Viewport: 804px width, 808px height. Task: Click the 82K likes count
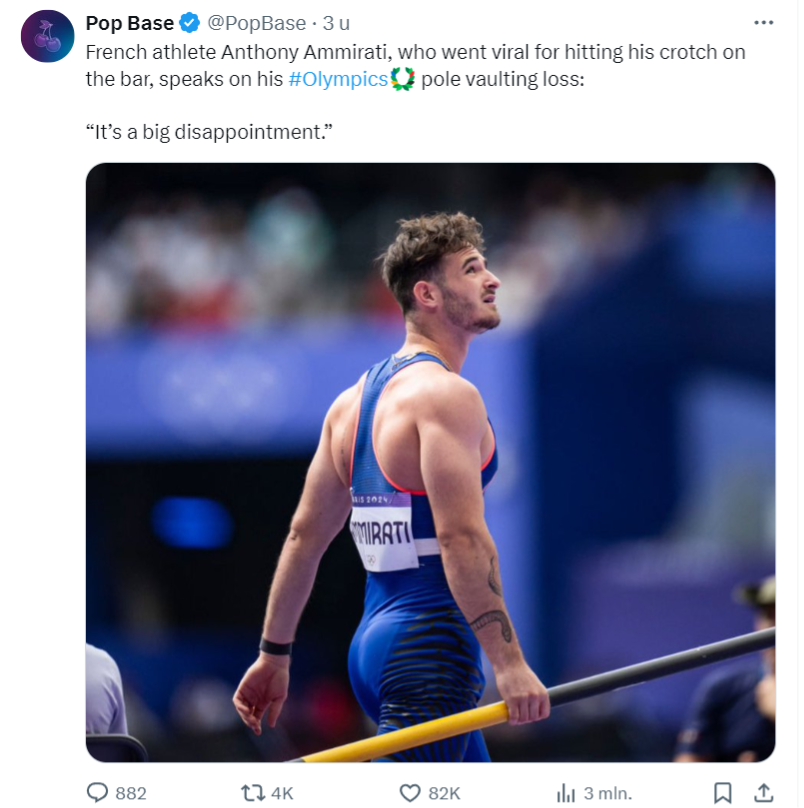pyautogui.click(x=444, y=793)
